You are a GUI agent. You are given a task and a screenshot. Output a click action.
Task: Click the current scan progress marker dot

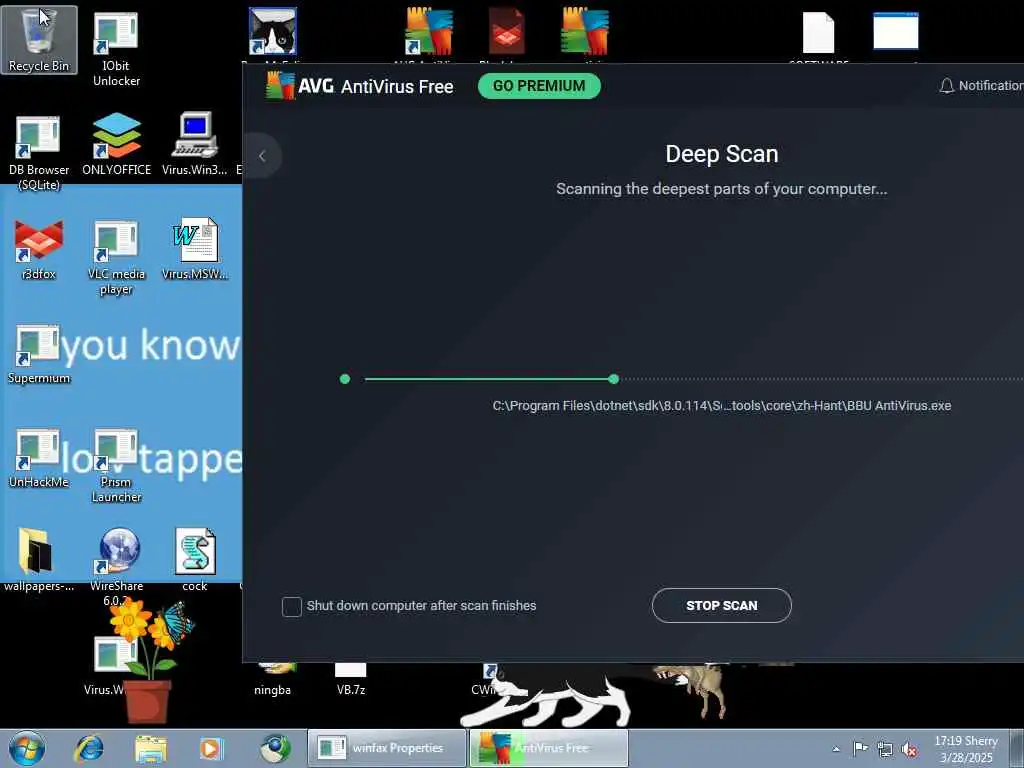point(613,379)
